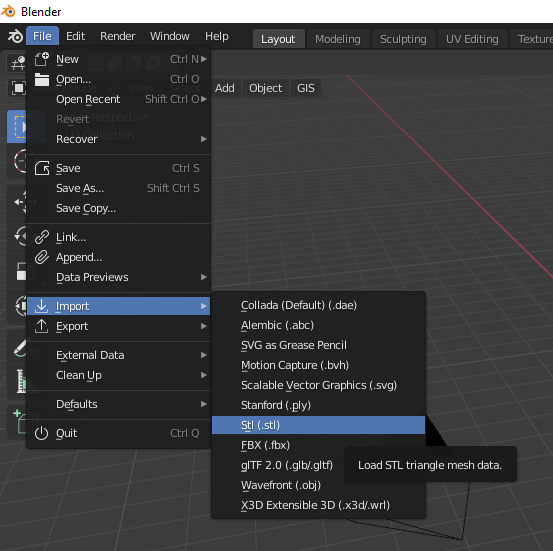The height and width of the screenshot is (551, 553).
Task: Click the Import download-arrow icon
Action: (41, 306)
